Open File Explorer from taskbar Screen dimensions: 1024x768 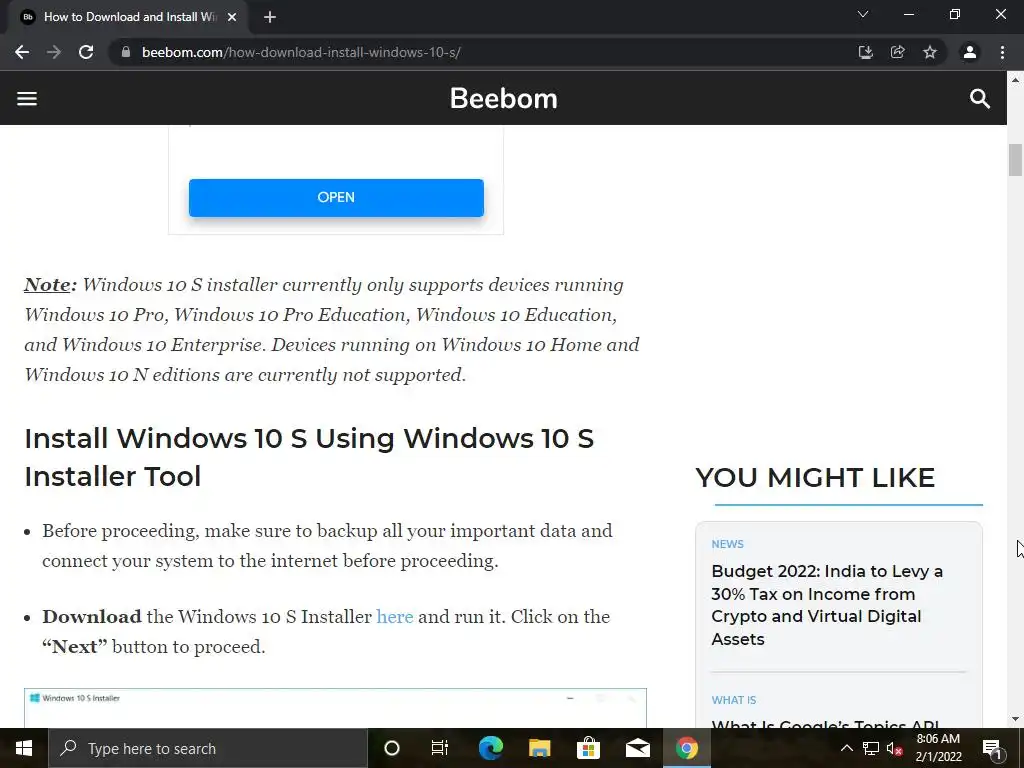point(539,748)
